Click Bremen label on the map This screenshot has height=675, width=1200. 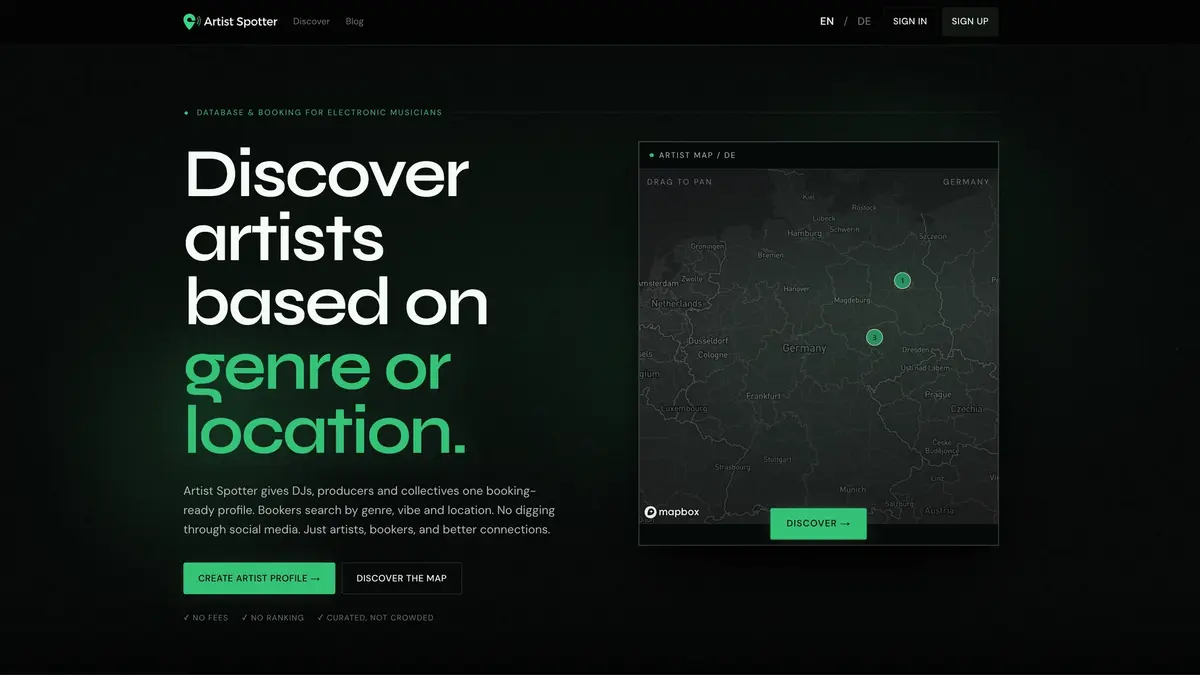[771, 255]
